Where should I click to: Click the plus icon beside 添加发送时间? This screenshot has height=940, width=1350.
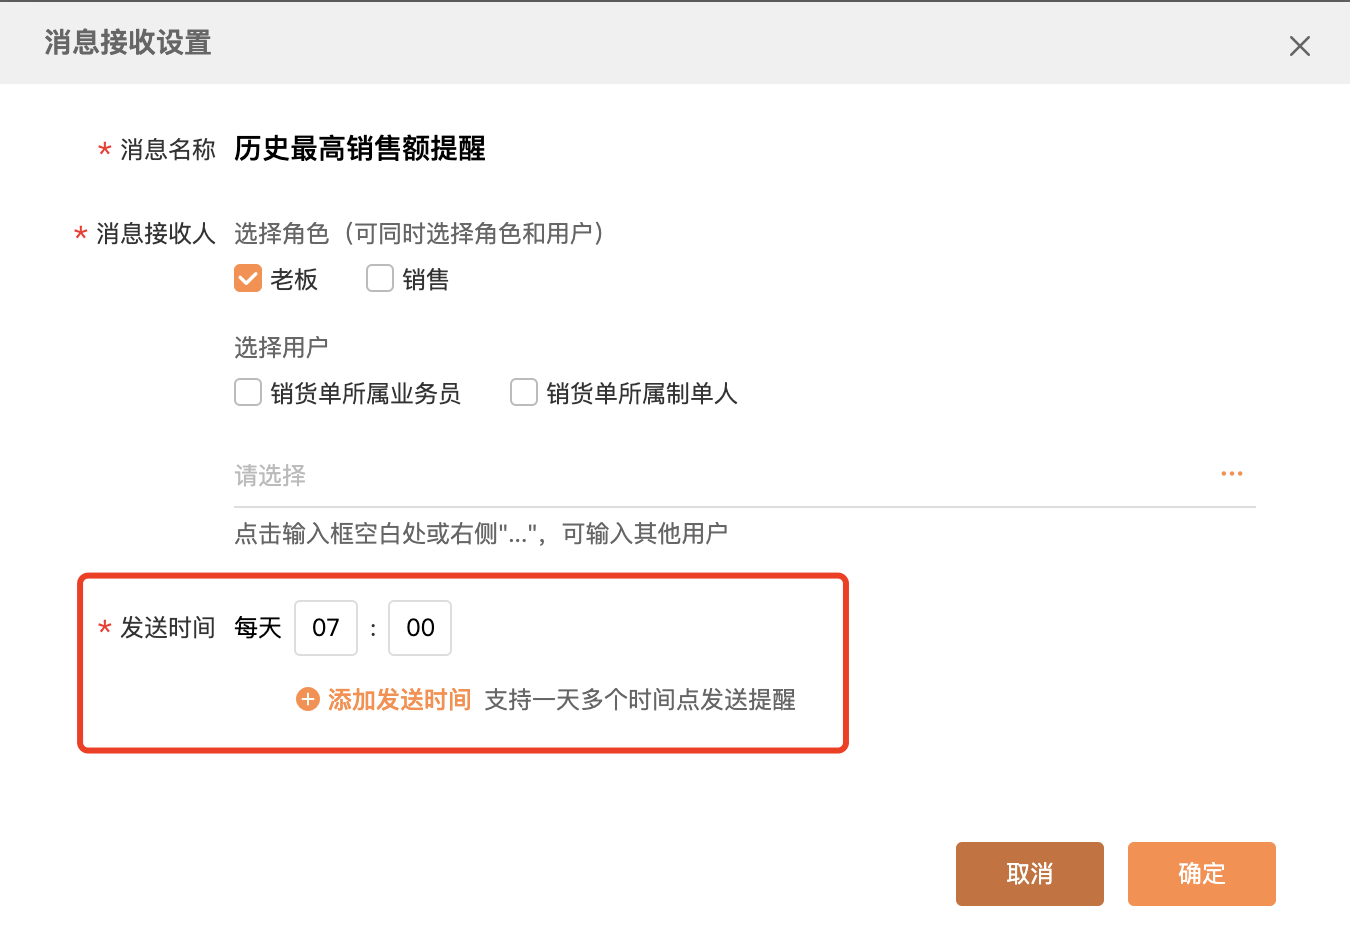click(307, 699)
